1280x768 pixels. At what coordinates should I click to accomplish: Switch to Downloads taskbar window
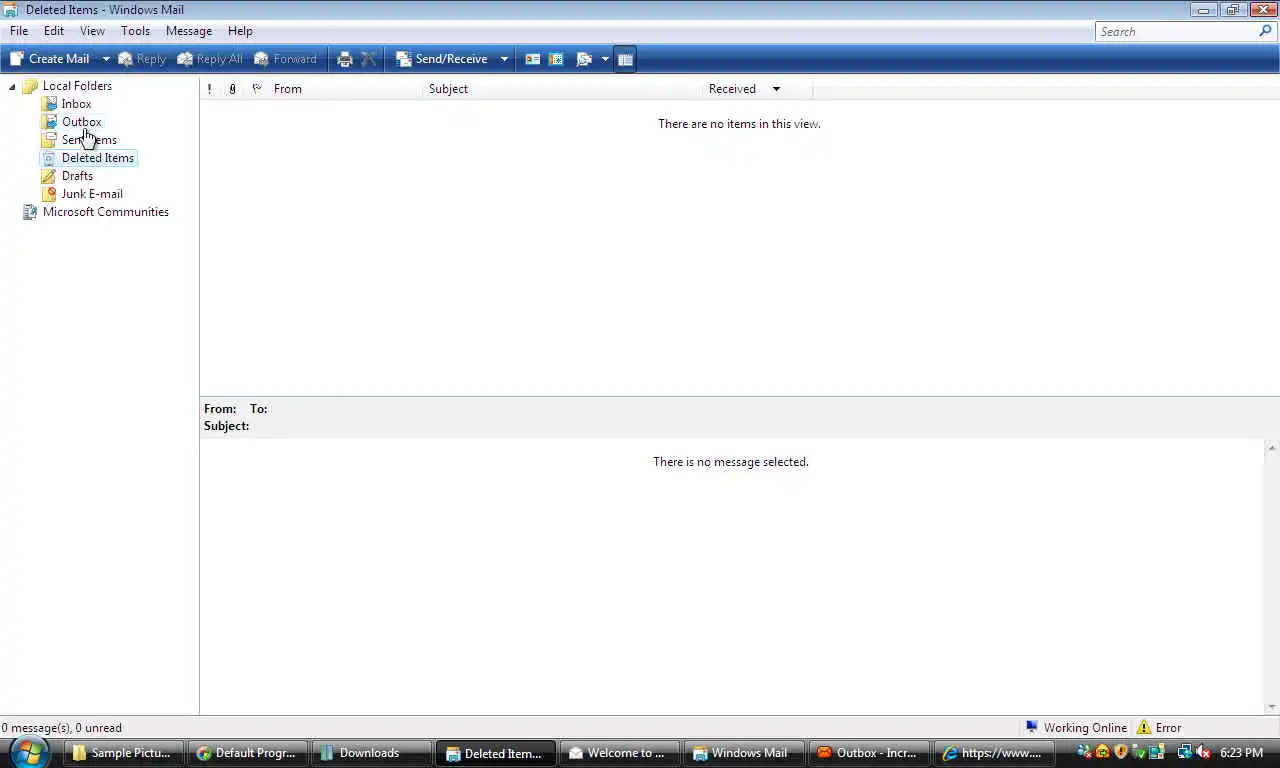click(371, 753)
